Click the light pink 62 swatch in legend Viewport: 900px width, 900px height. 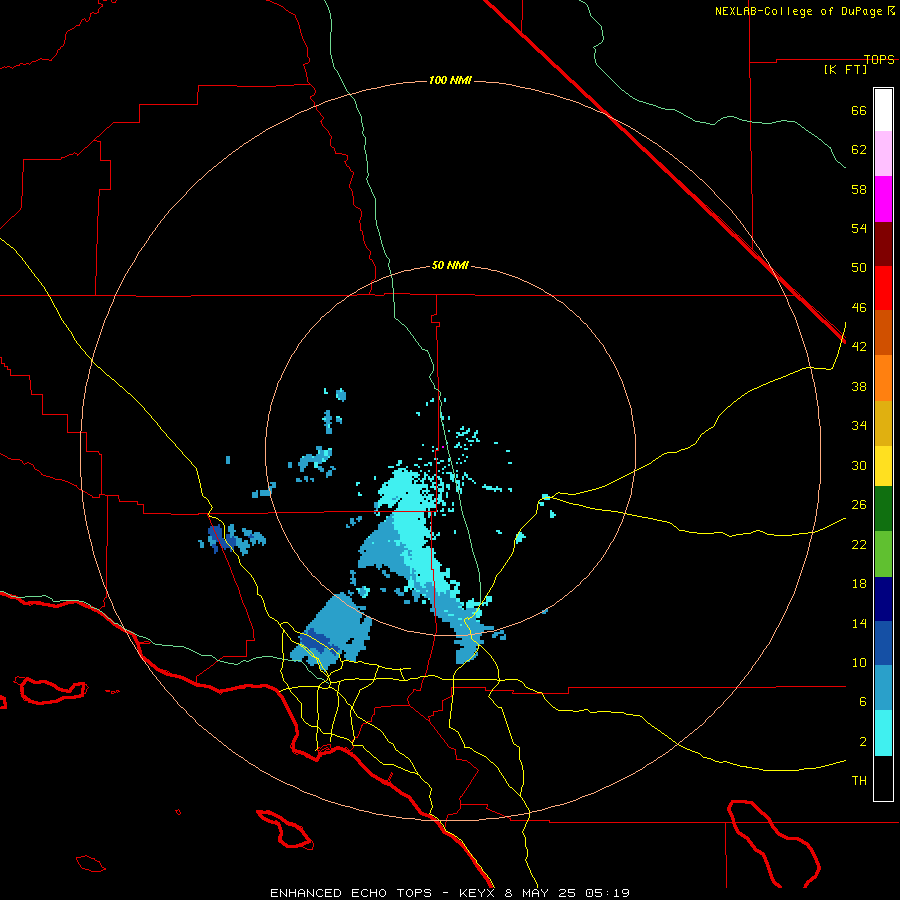pos(883,153)
